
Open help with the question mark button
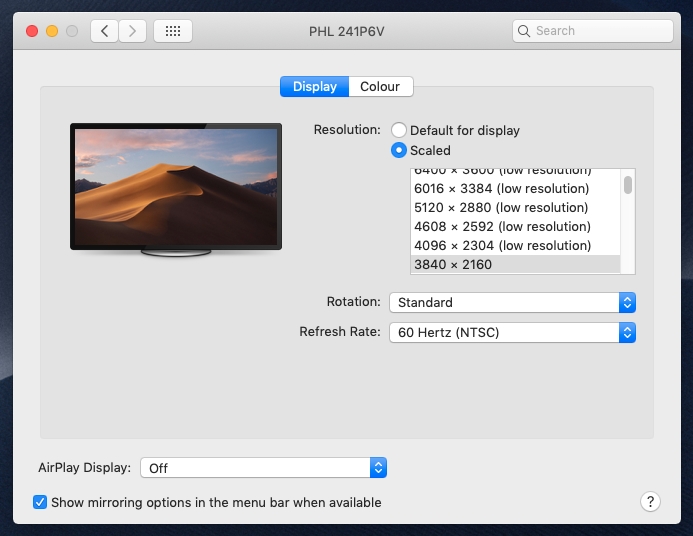tap(650, 502)
